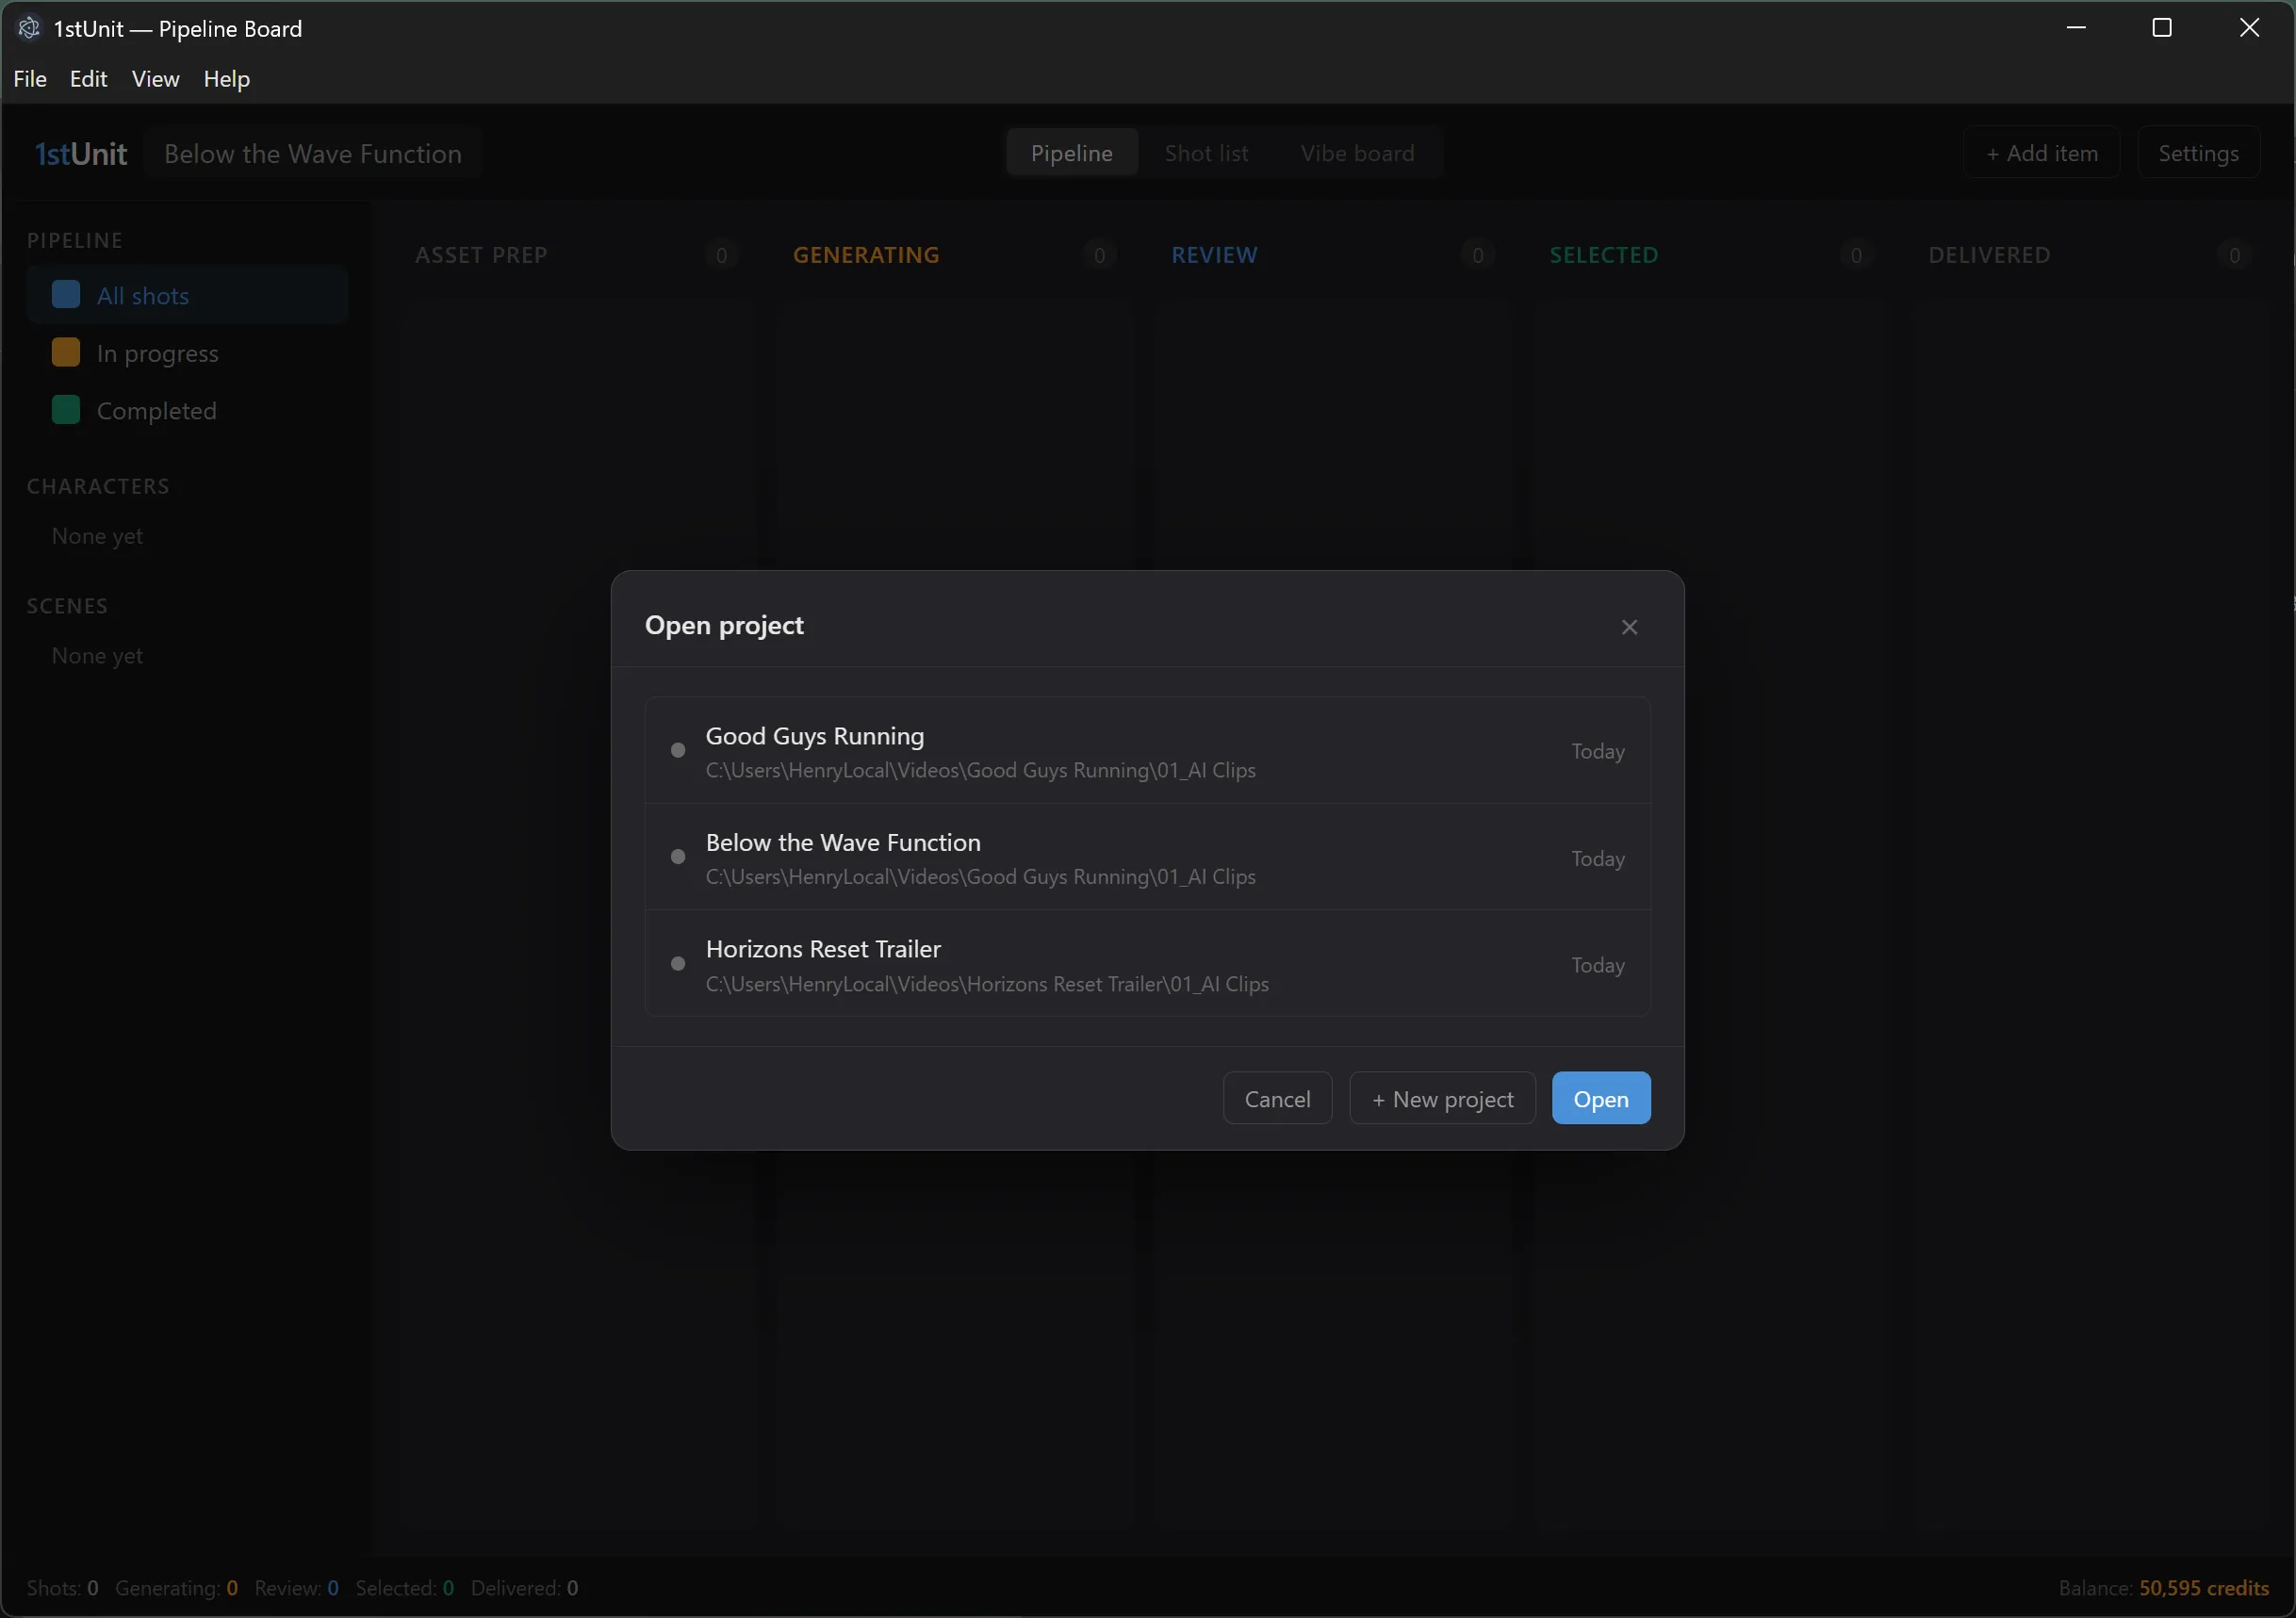Image resolution: width=2296 pixels, height=1618 pixels.
Task: Click the Below the Wave Function project title in list
Action: (843, 842)
